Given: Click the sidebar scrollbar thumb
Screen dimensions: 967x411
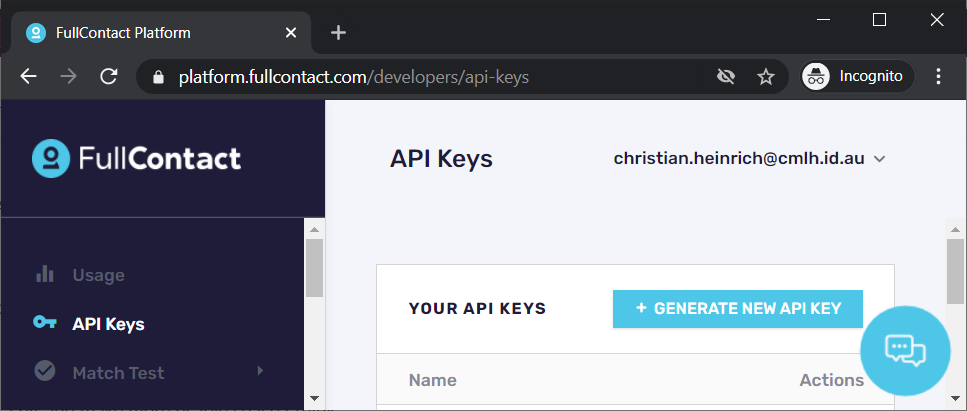Looking at the screenshot, I should pyautogui.click(x=315, y=268).
